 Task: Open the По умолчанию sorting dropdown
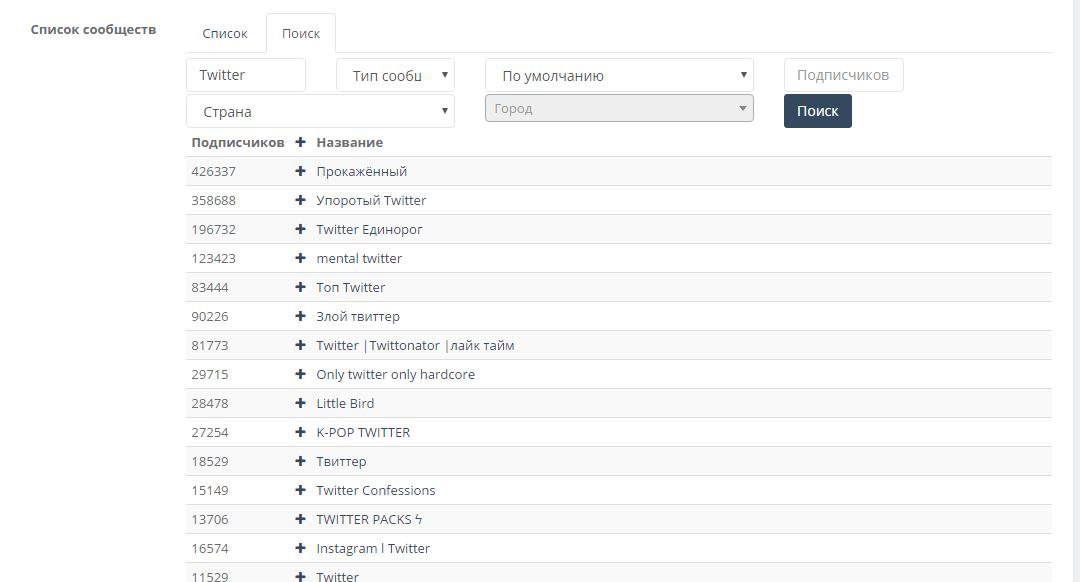(x=619, y=75)
